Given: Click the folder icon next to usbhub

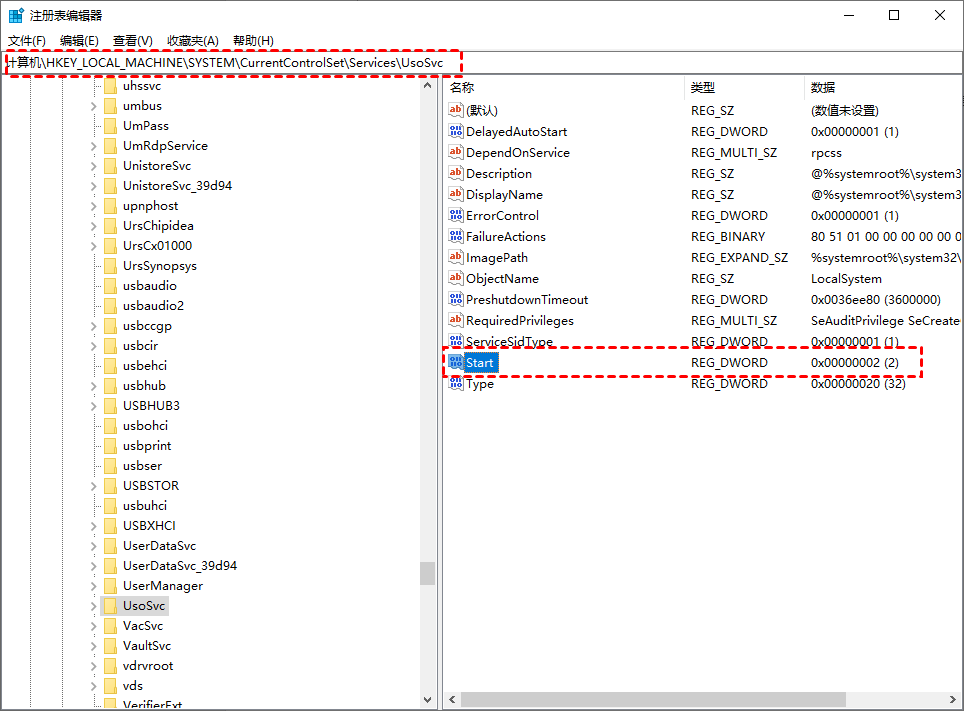Looking at the screenshot, I should (113, 385).
